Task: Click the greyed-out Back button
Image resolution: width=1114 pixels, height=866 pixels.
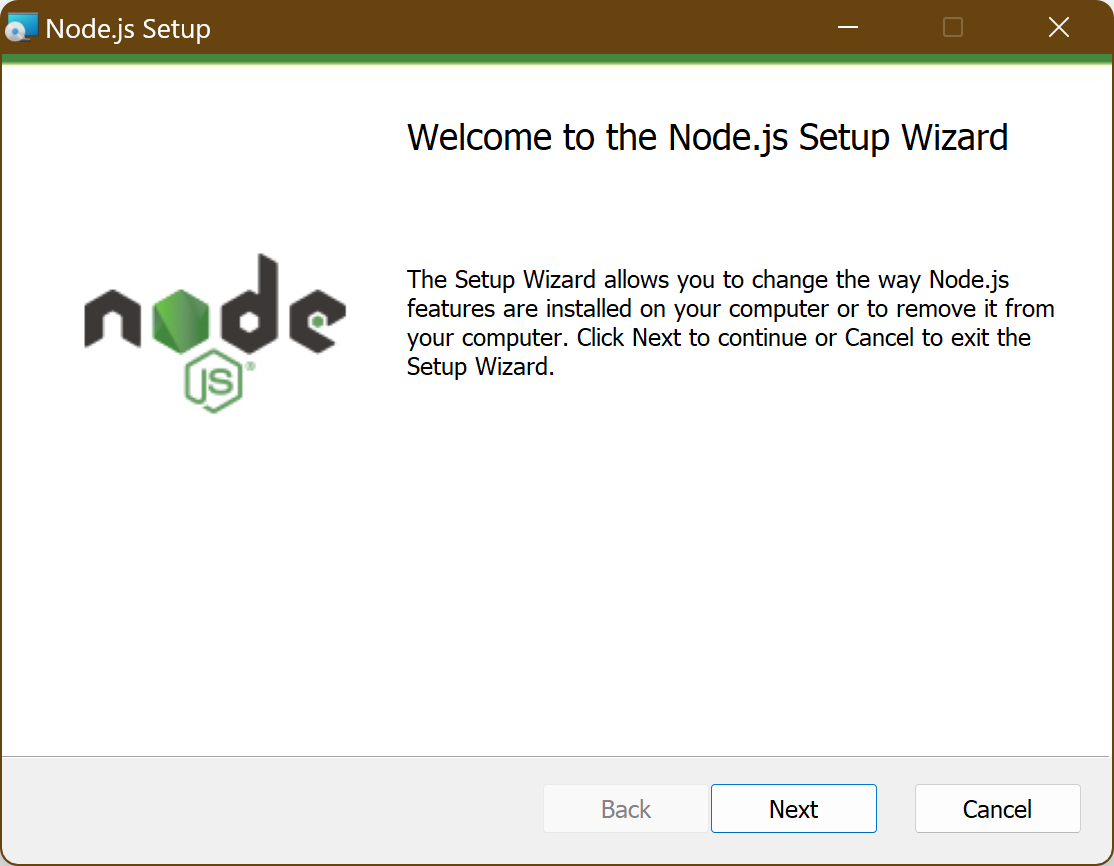Action: click(x=626, y=808)
